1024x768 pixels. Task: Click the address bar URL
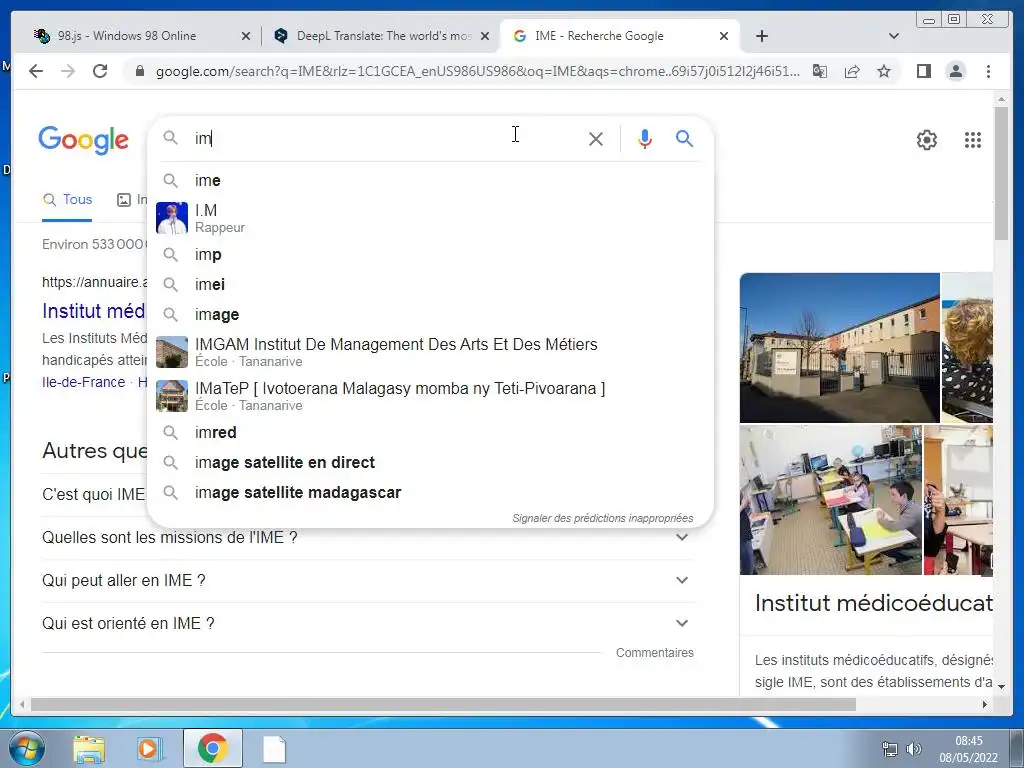tap(477, 71)
